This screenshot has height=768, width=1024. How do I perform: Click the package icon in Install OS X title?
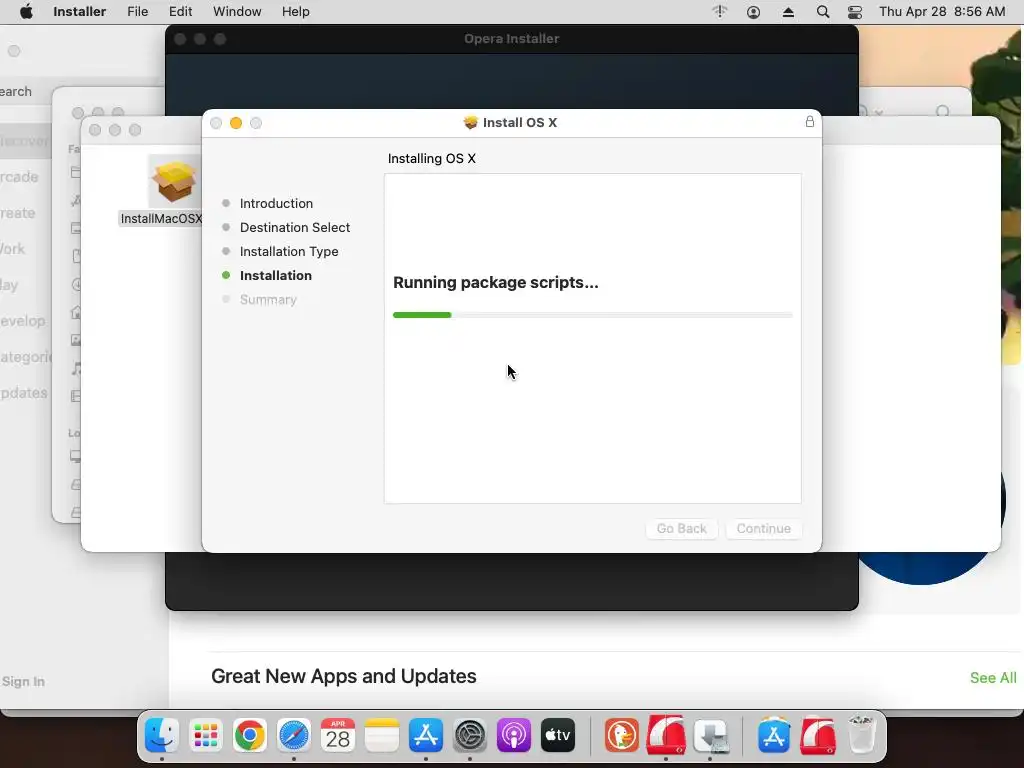[470, 122]
